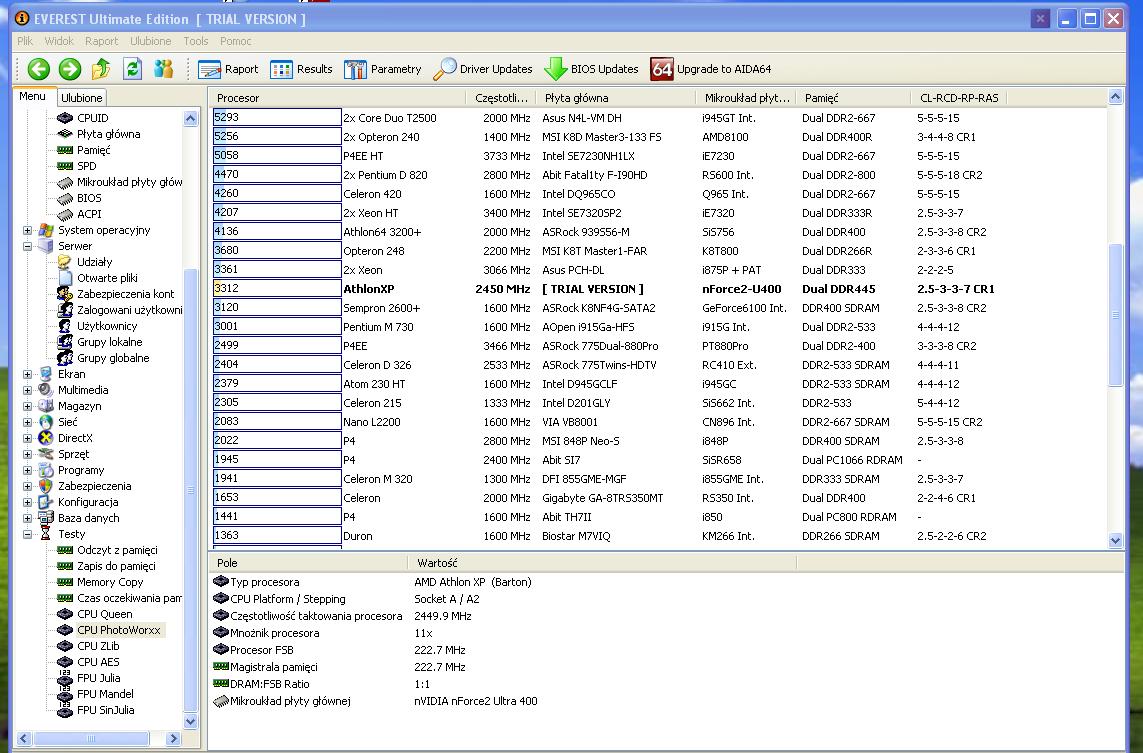Select the AthlonXP 2450 MHz result row
Viewport: 1143px width, 753px height.
(659, 289)
